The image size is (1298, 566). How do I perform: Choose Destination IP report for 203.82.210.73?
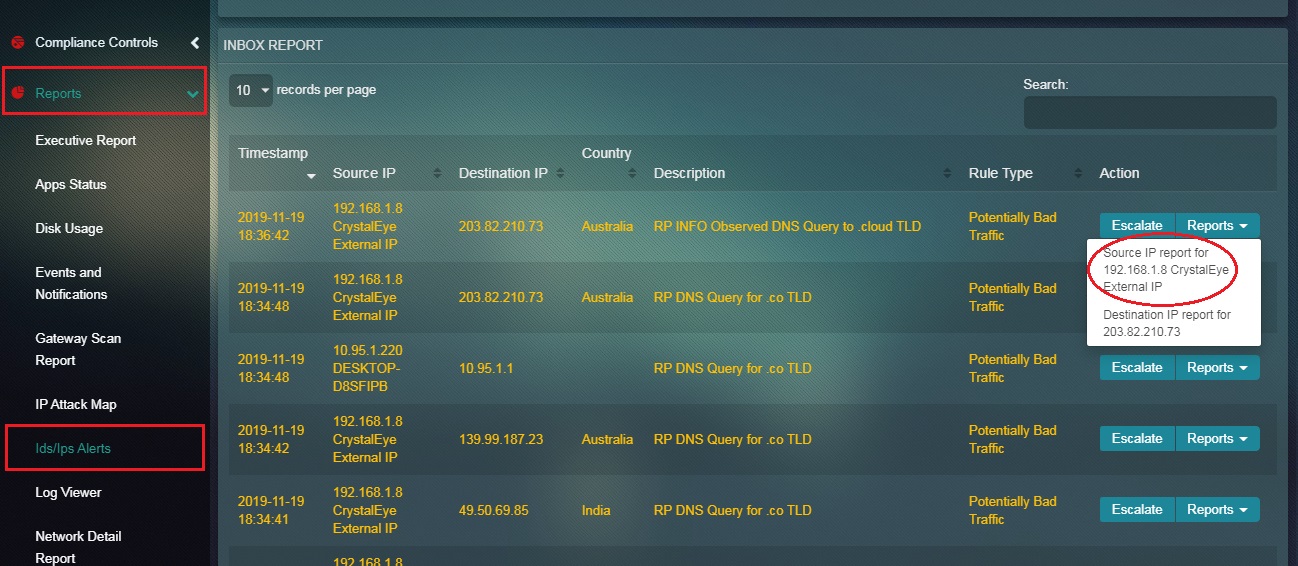click(x=1167, y=323)
